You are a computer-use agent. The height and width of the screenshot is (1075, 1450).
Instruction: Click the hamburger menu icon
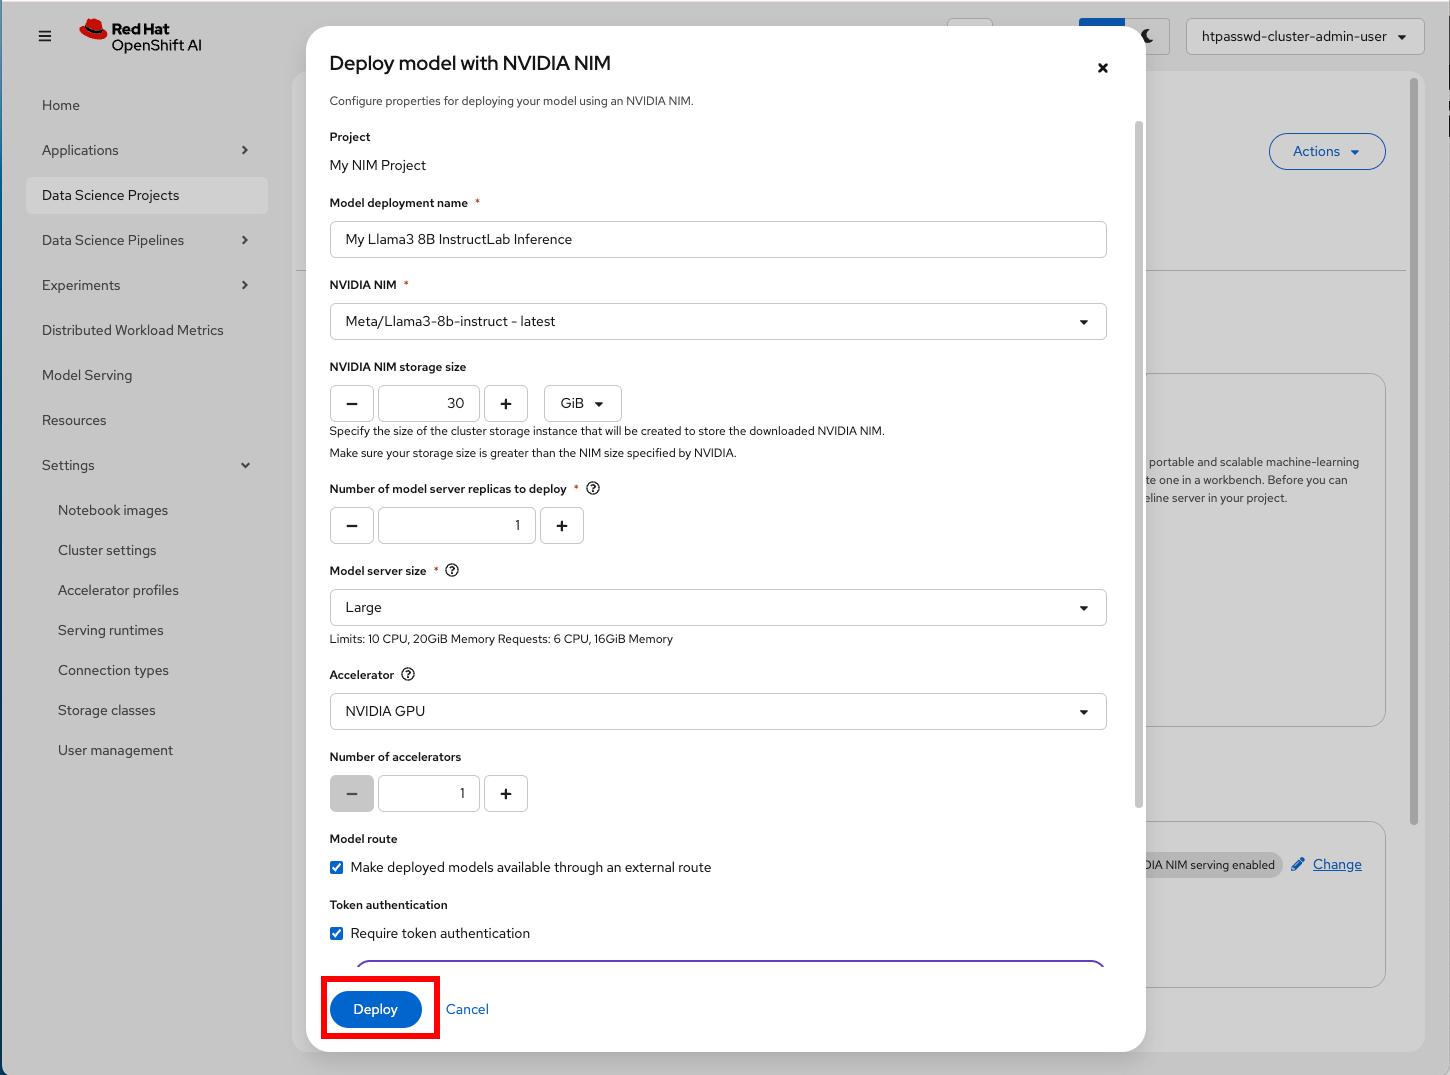coord(45,36)
